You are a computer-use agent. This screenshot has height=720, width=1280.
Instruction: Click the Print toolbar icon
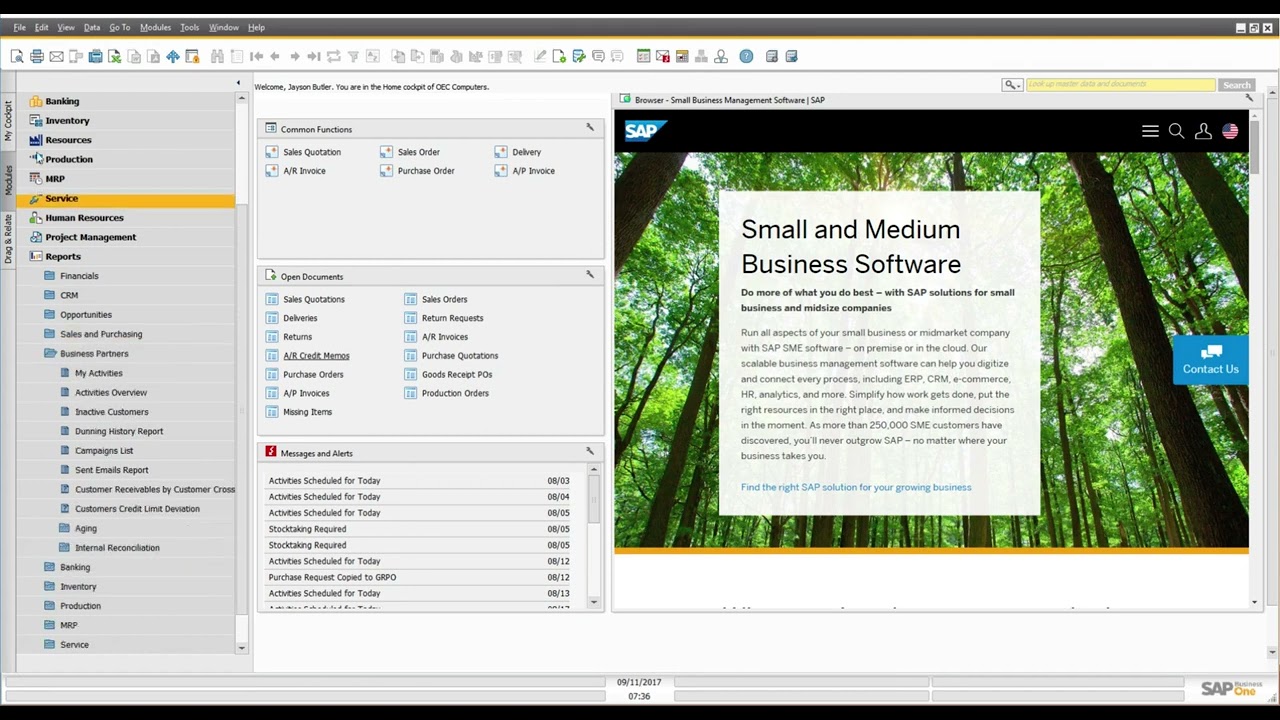pos(37,57)
